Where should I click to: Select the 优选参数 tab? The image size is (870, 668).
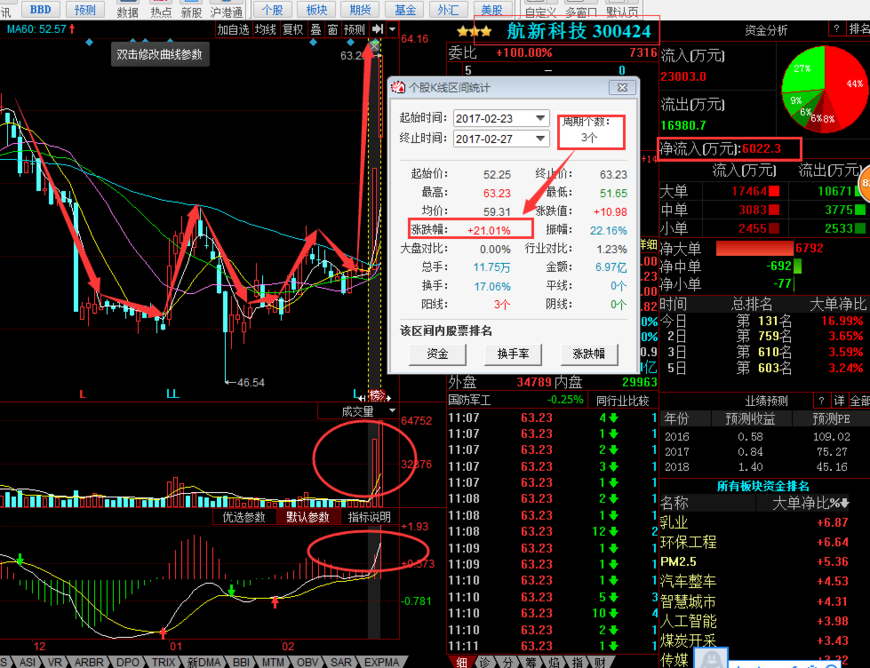pos(244,517)
